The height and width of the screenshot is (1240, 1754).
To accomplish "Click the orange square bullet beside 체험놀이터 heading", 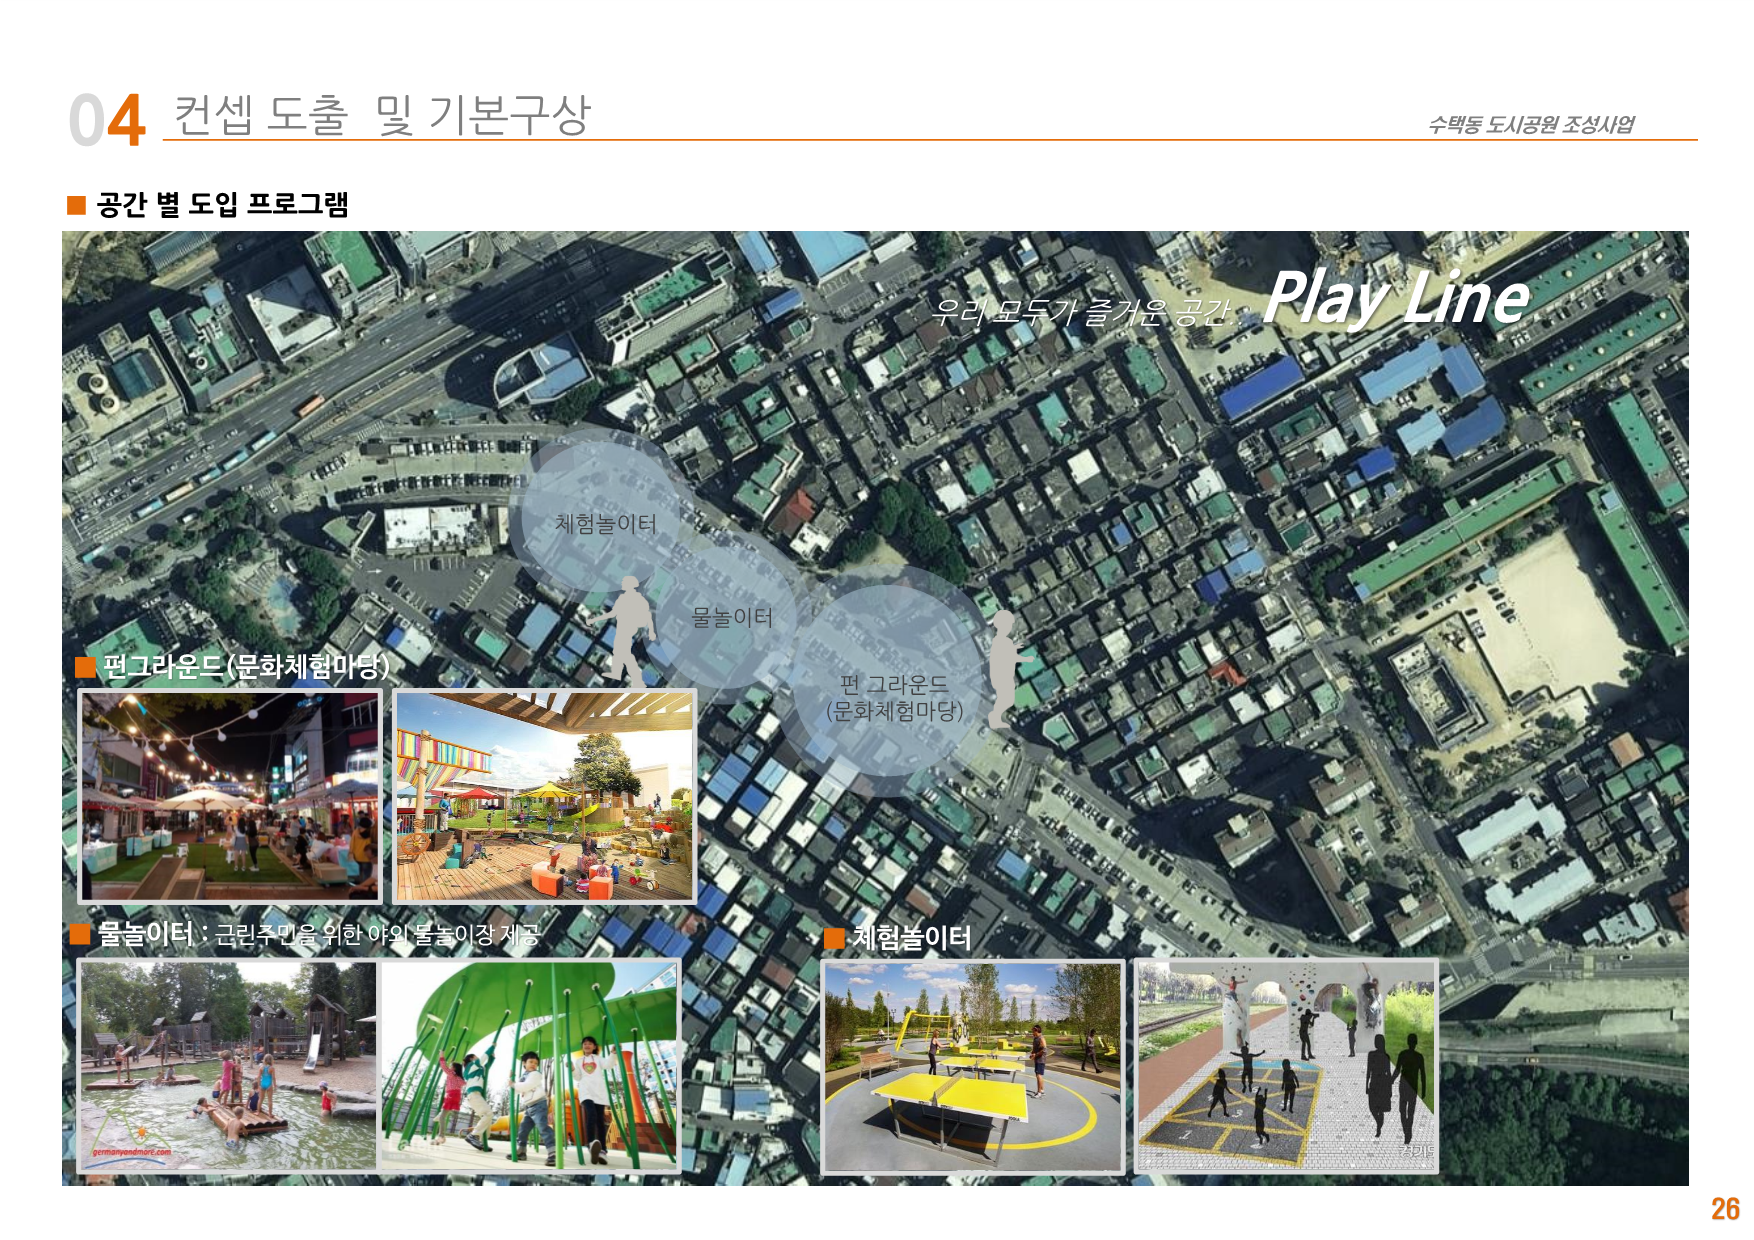I will pos(834,938).
